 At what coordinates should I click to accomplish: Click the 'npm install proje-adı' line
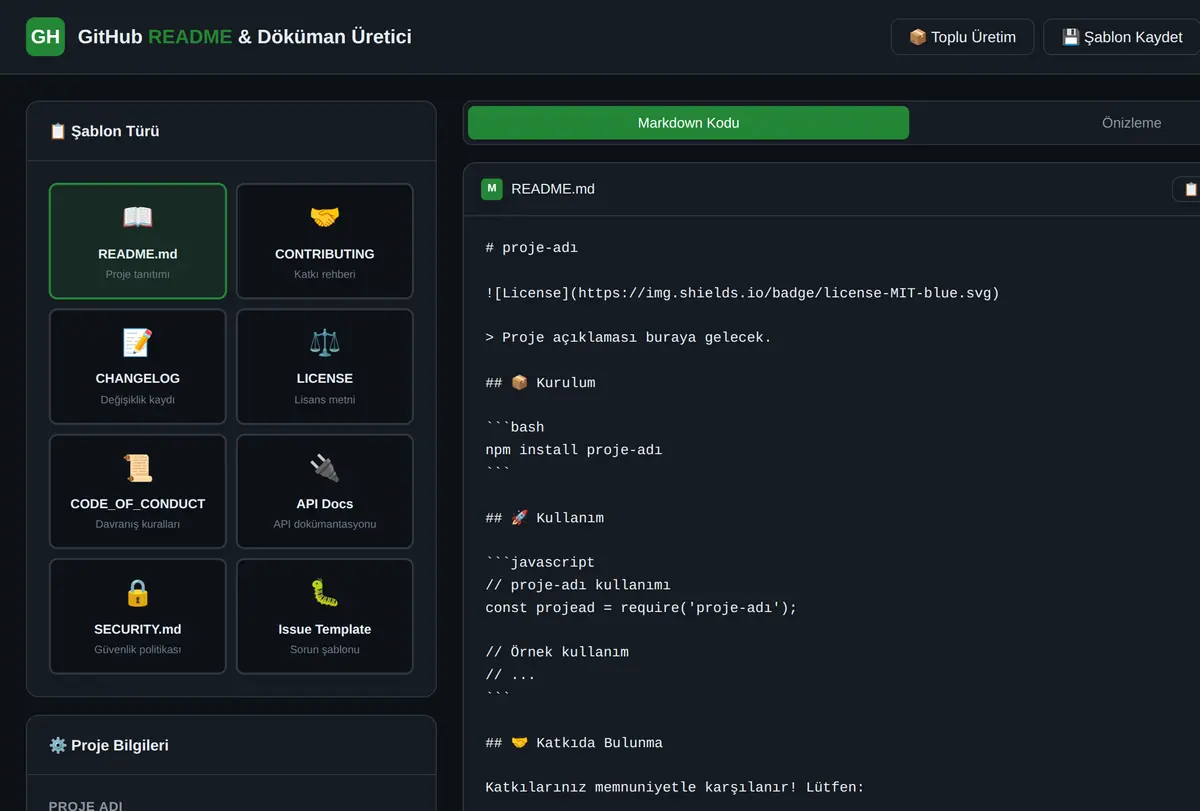coord(574,450)
